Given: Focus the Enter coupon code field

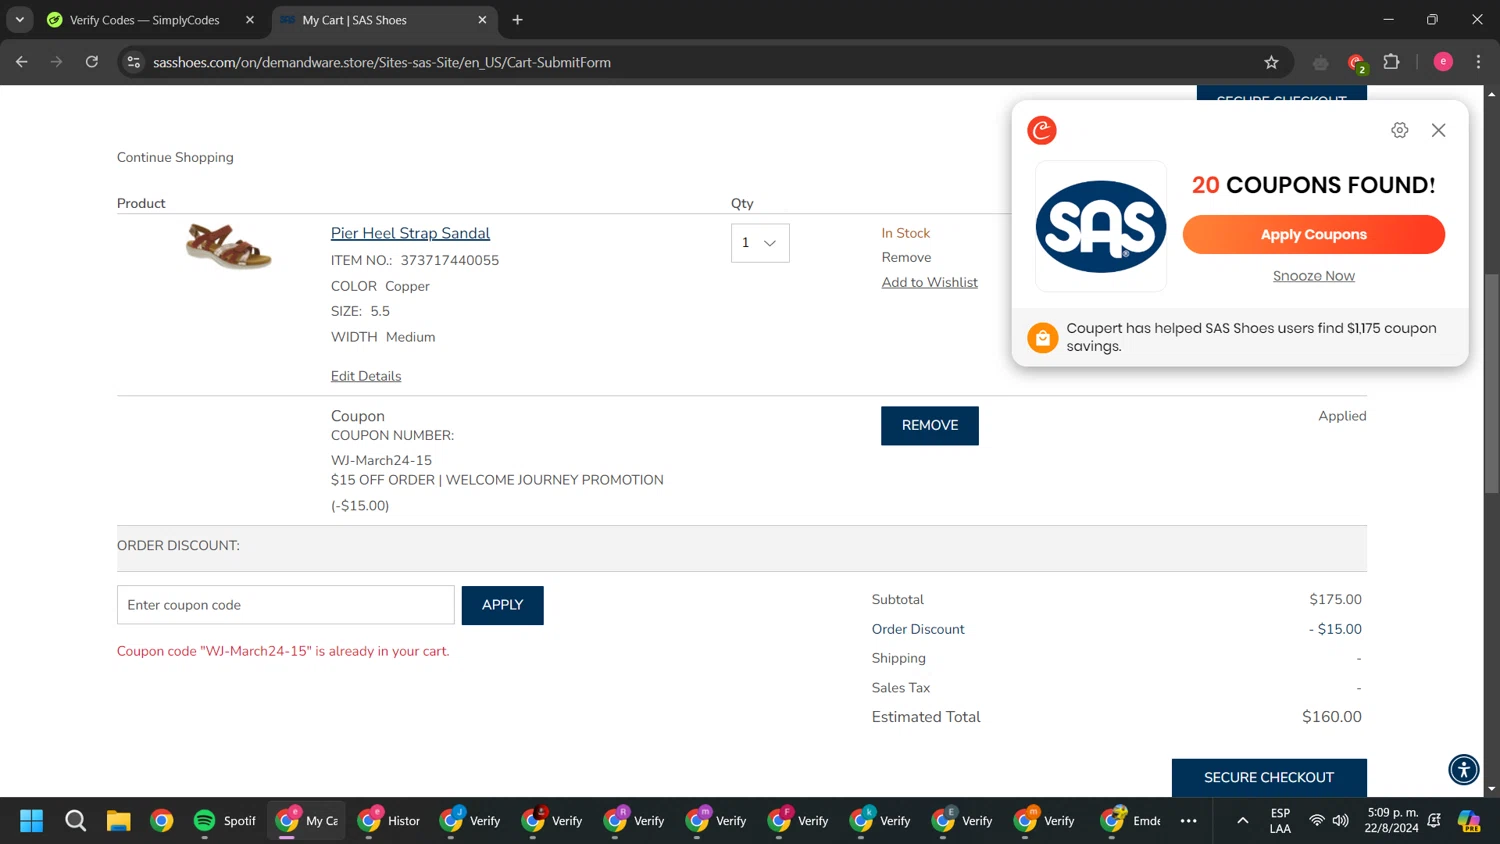Looking at the screenshot, I should tap(286, 605).
